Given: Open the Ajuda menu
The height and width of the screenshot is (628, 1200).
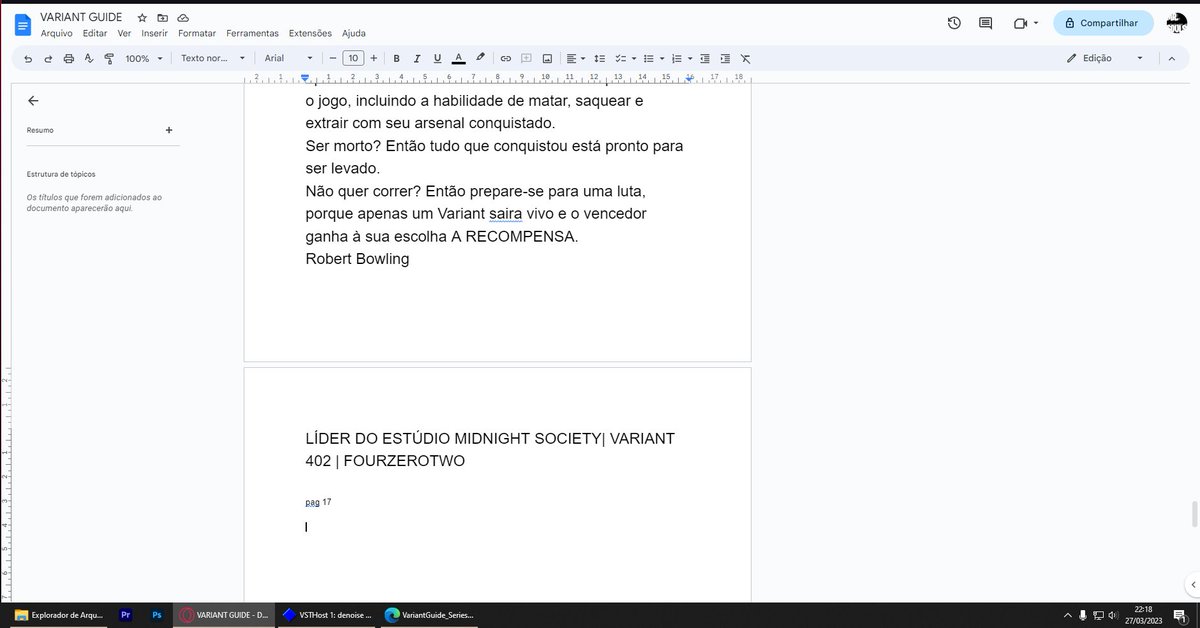Looking at the screenshot, I should pos(354,33).
